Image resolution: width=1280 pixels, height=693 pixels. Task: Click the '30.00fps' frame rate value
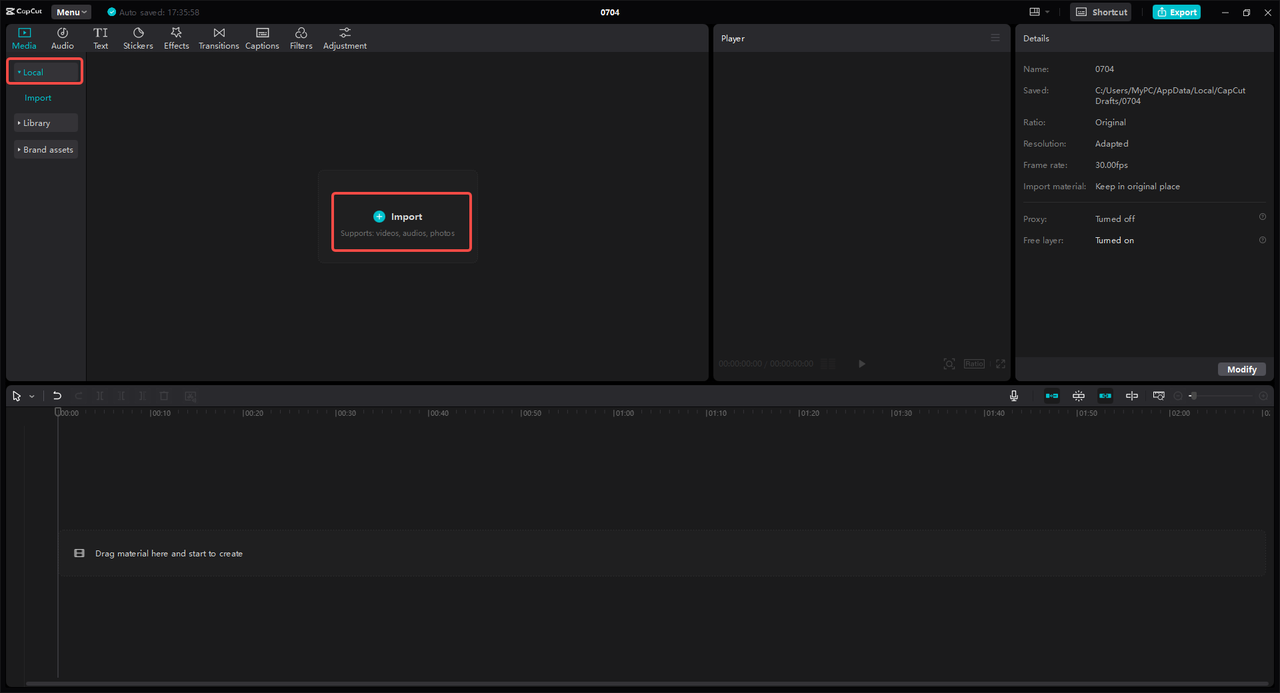[1111, 165]
